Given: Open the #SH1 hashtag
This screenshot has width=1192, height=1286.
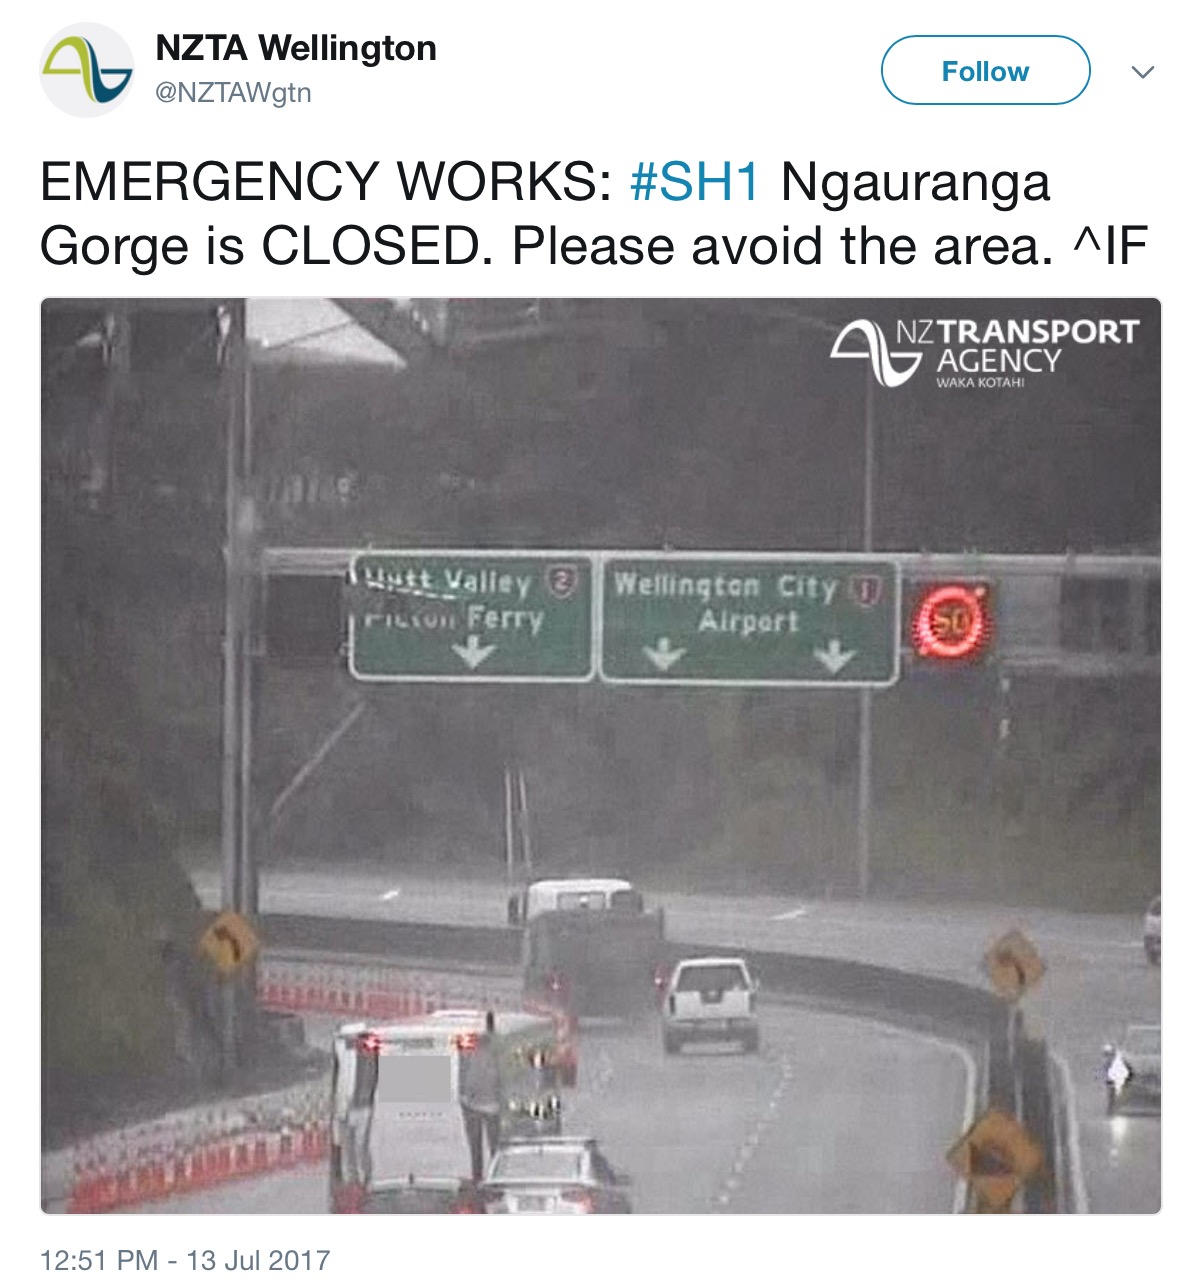Looking at the screenshot, I should tap(695, 182).
